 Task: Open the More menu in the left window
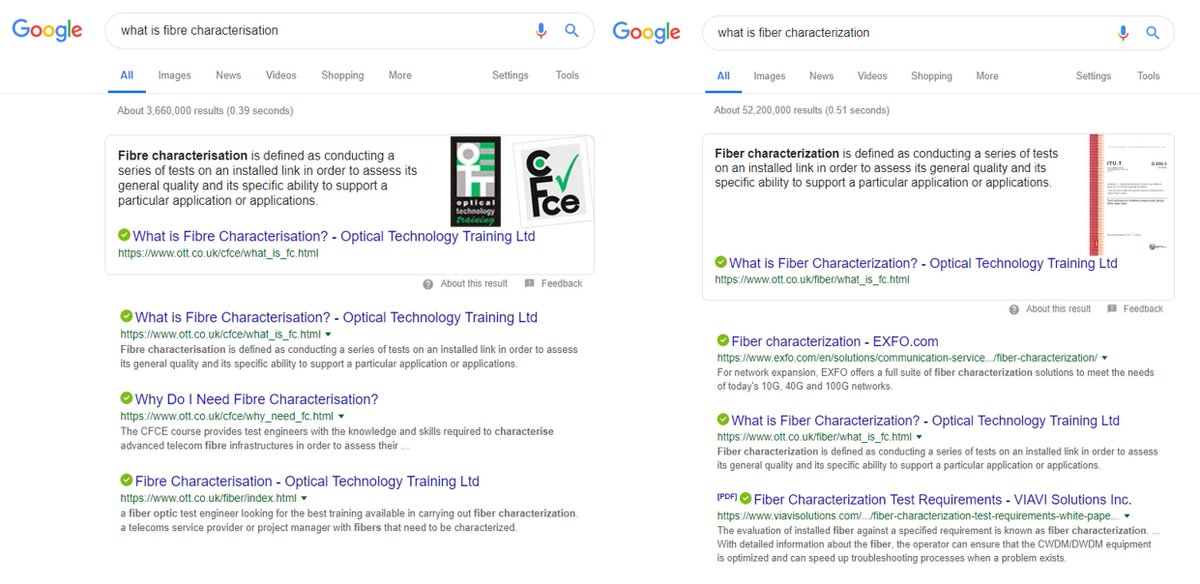pyautogui.click(x=400, y=75)
